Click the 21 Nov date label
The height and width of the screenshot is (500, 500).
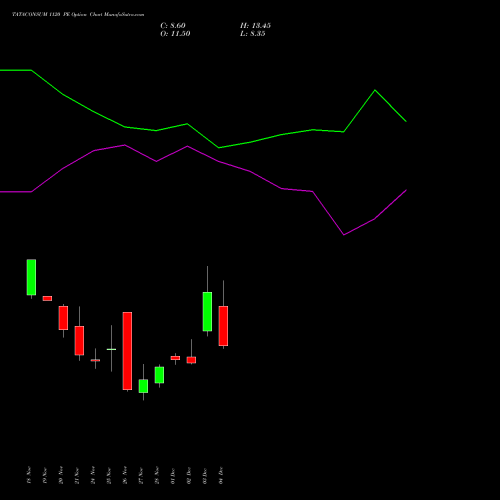click(x=77, y=475)
